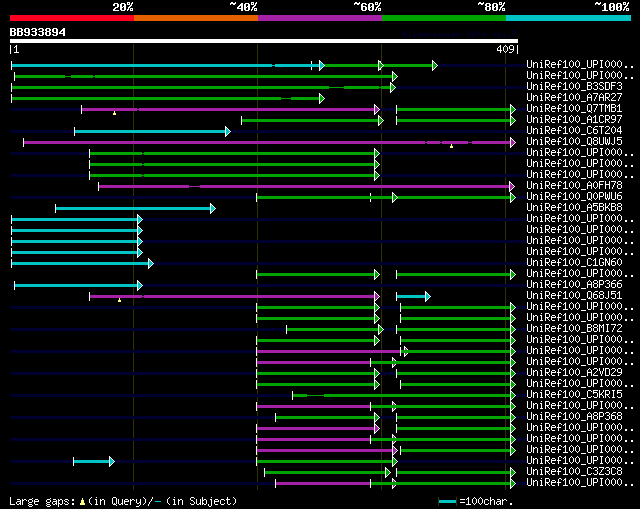
Task: Click the yellow gap marker on Q68J51 row
Action: click(120, 300)
